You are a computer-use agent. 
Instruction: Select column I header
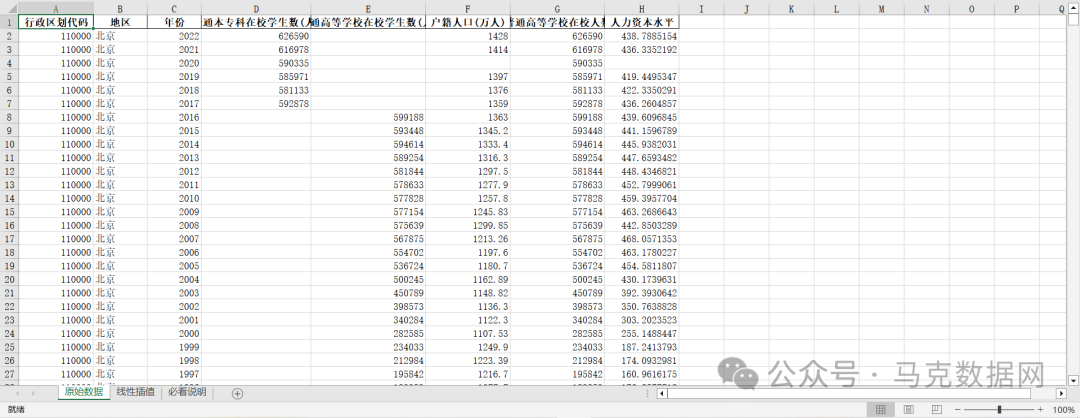click(701, 8)
